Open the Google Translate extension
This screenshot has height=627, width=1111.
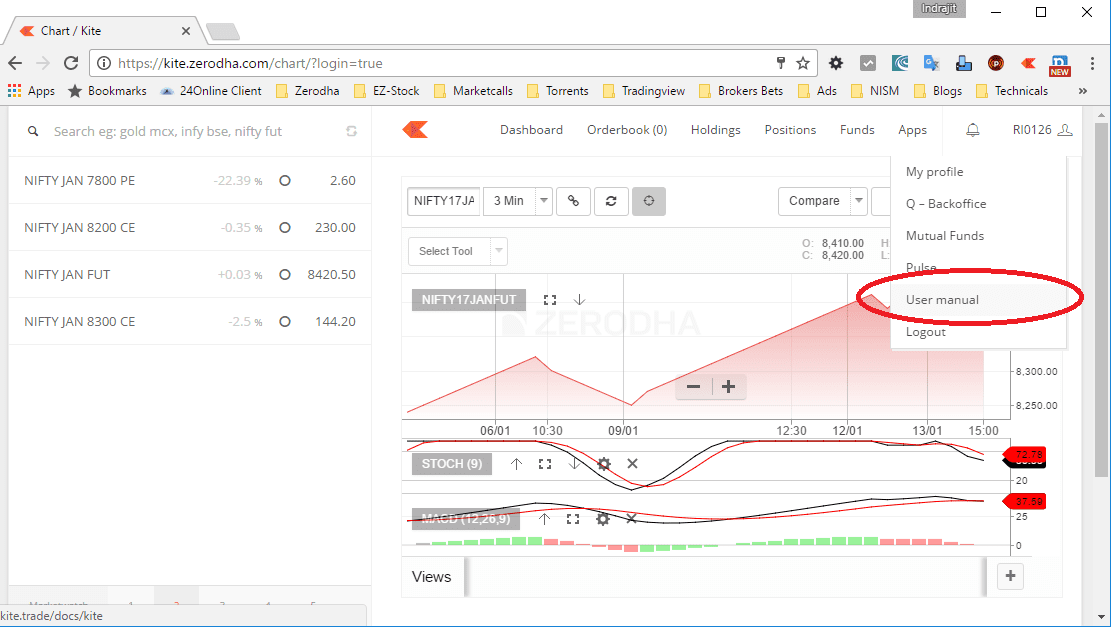click(931, 63)
